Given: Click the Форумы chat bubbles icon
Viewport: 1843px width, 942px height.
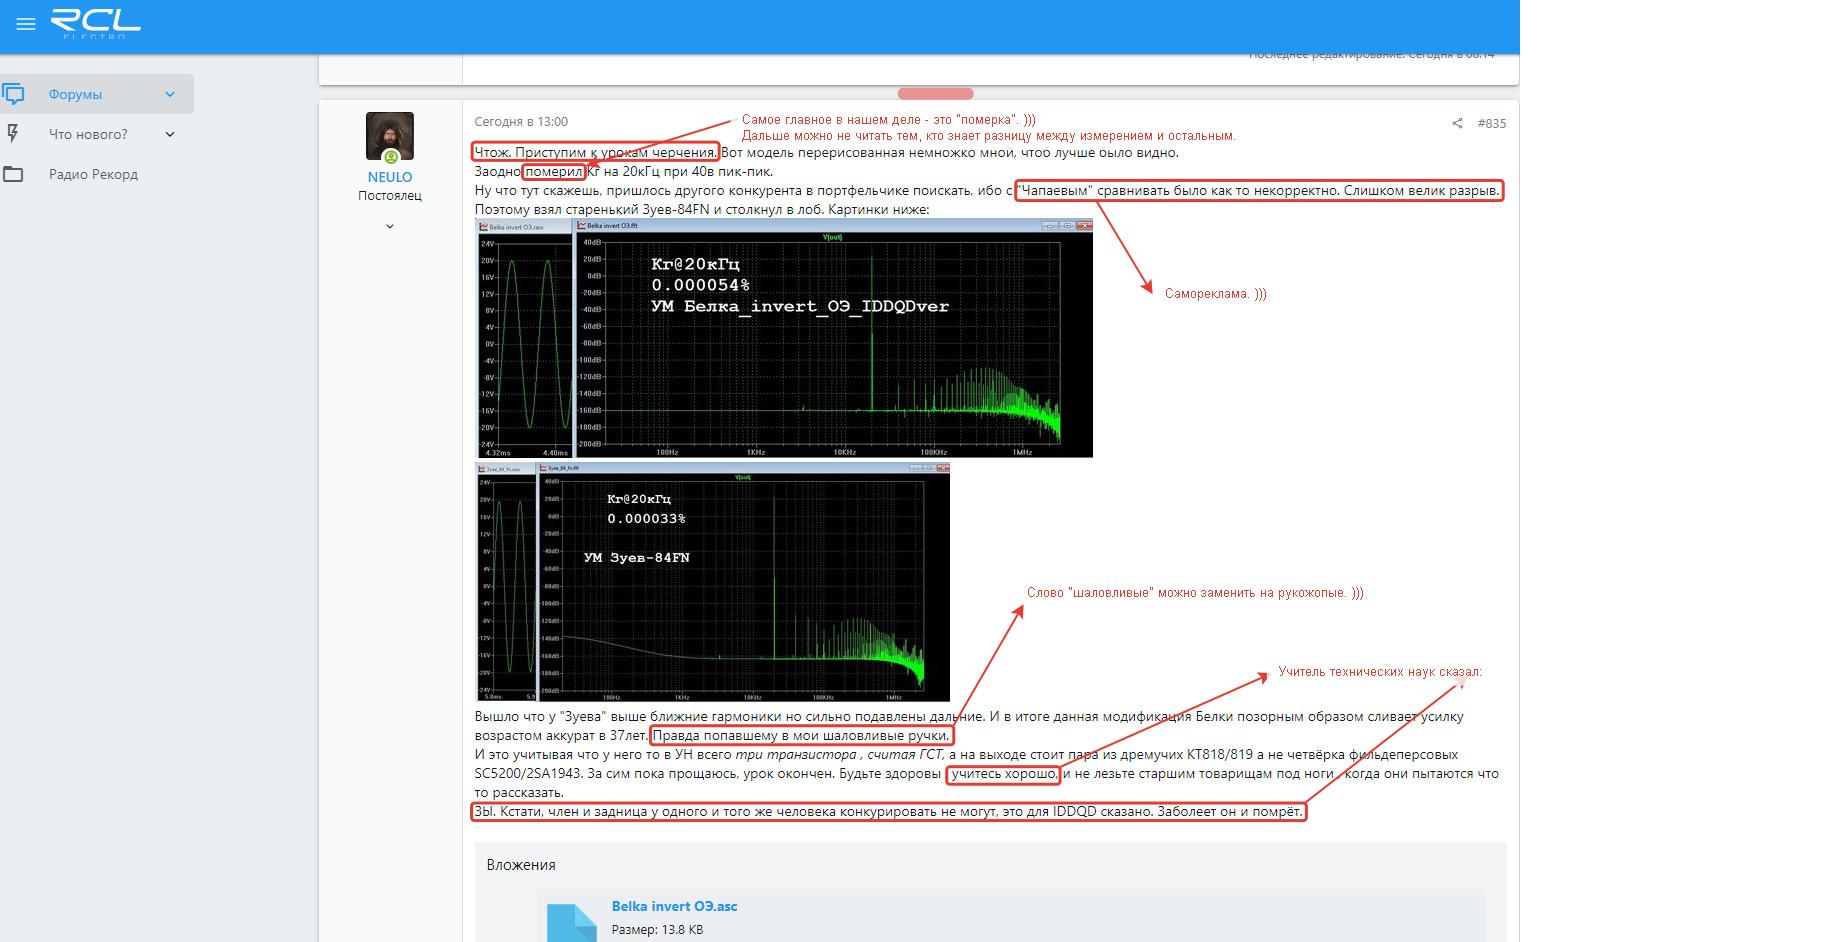Looking at the screenshot, I should coord(14,94).
